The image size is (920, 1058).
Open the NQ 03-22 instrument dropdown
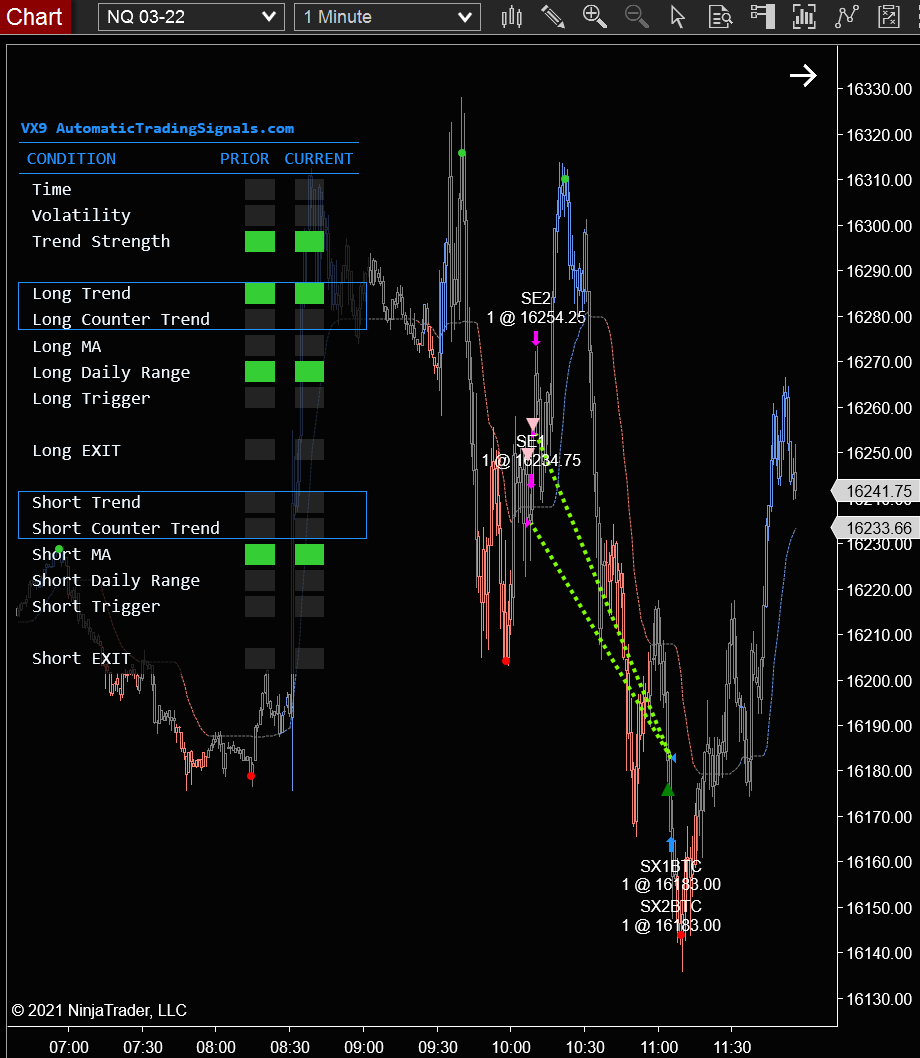coord(190,16)
